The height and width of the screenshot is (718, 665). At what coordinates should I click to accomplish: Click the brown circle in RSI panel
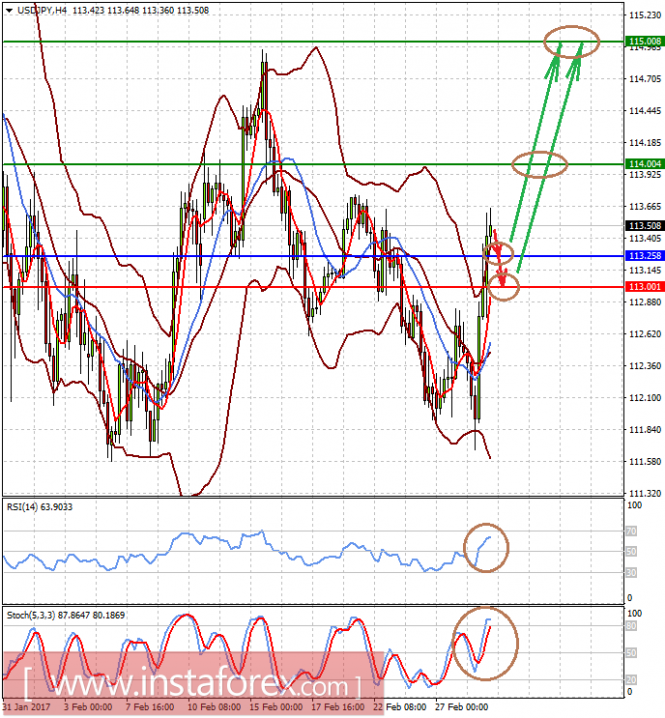tap(486, 547)
